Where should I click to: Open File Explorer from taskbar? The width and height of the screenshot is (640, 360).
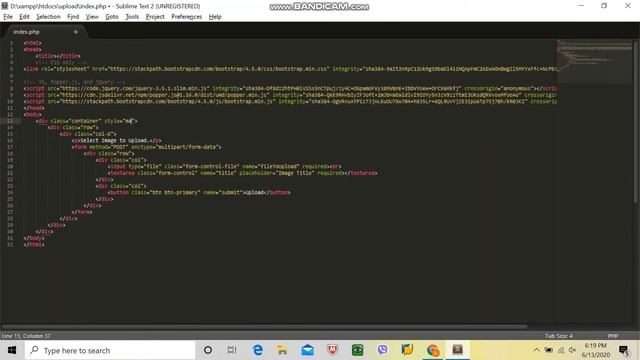(282, 350)
